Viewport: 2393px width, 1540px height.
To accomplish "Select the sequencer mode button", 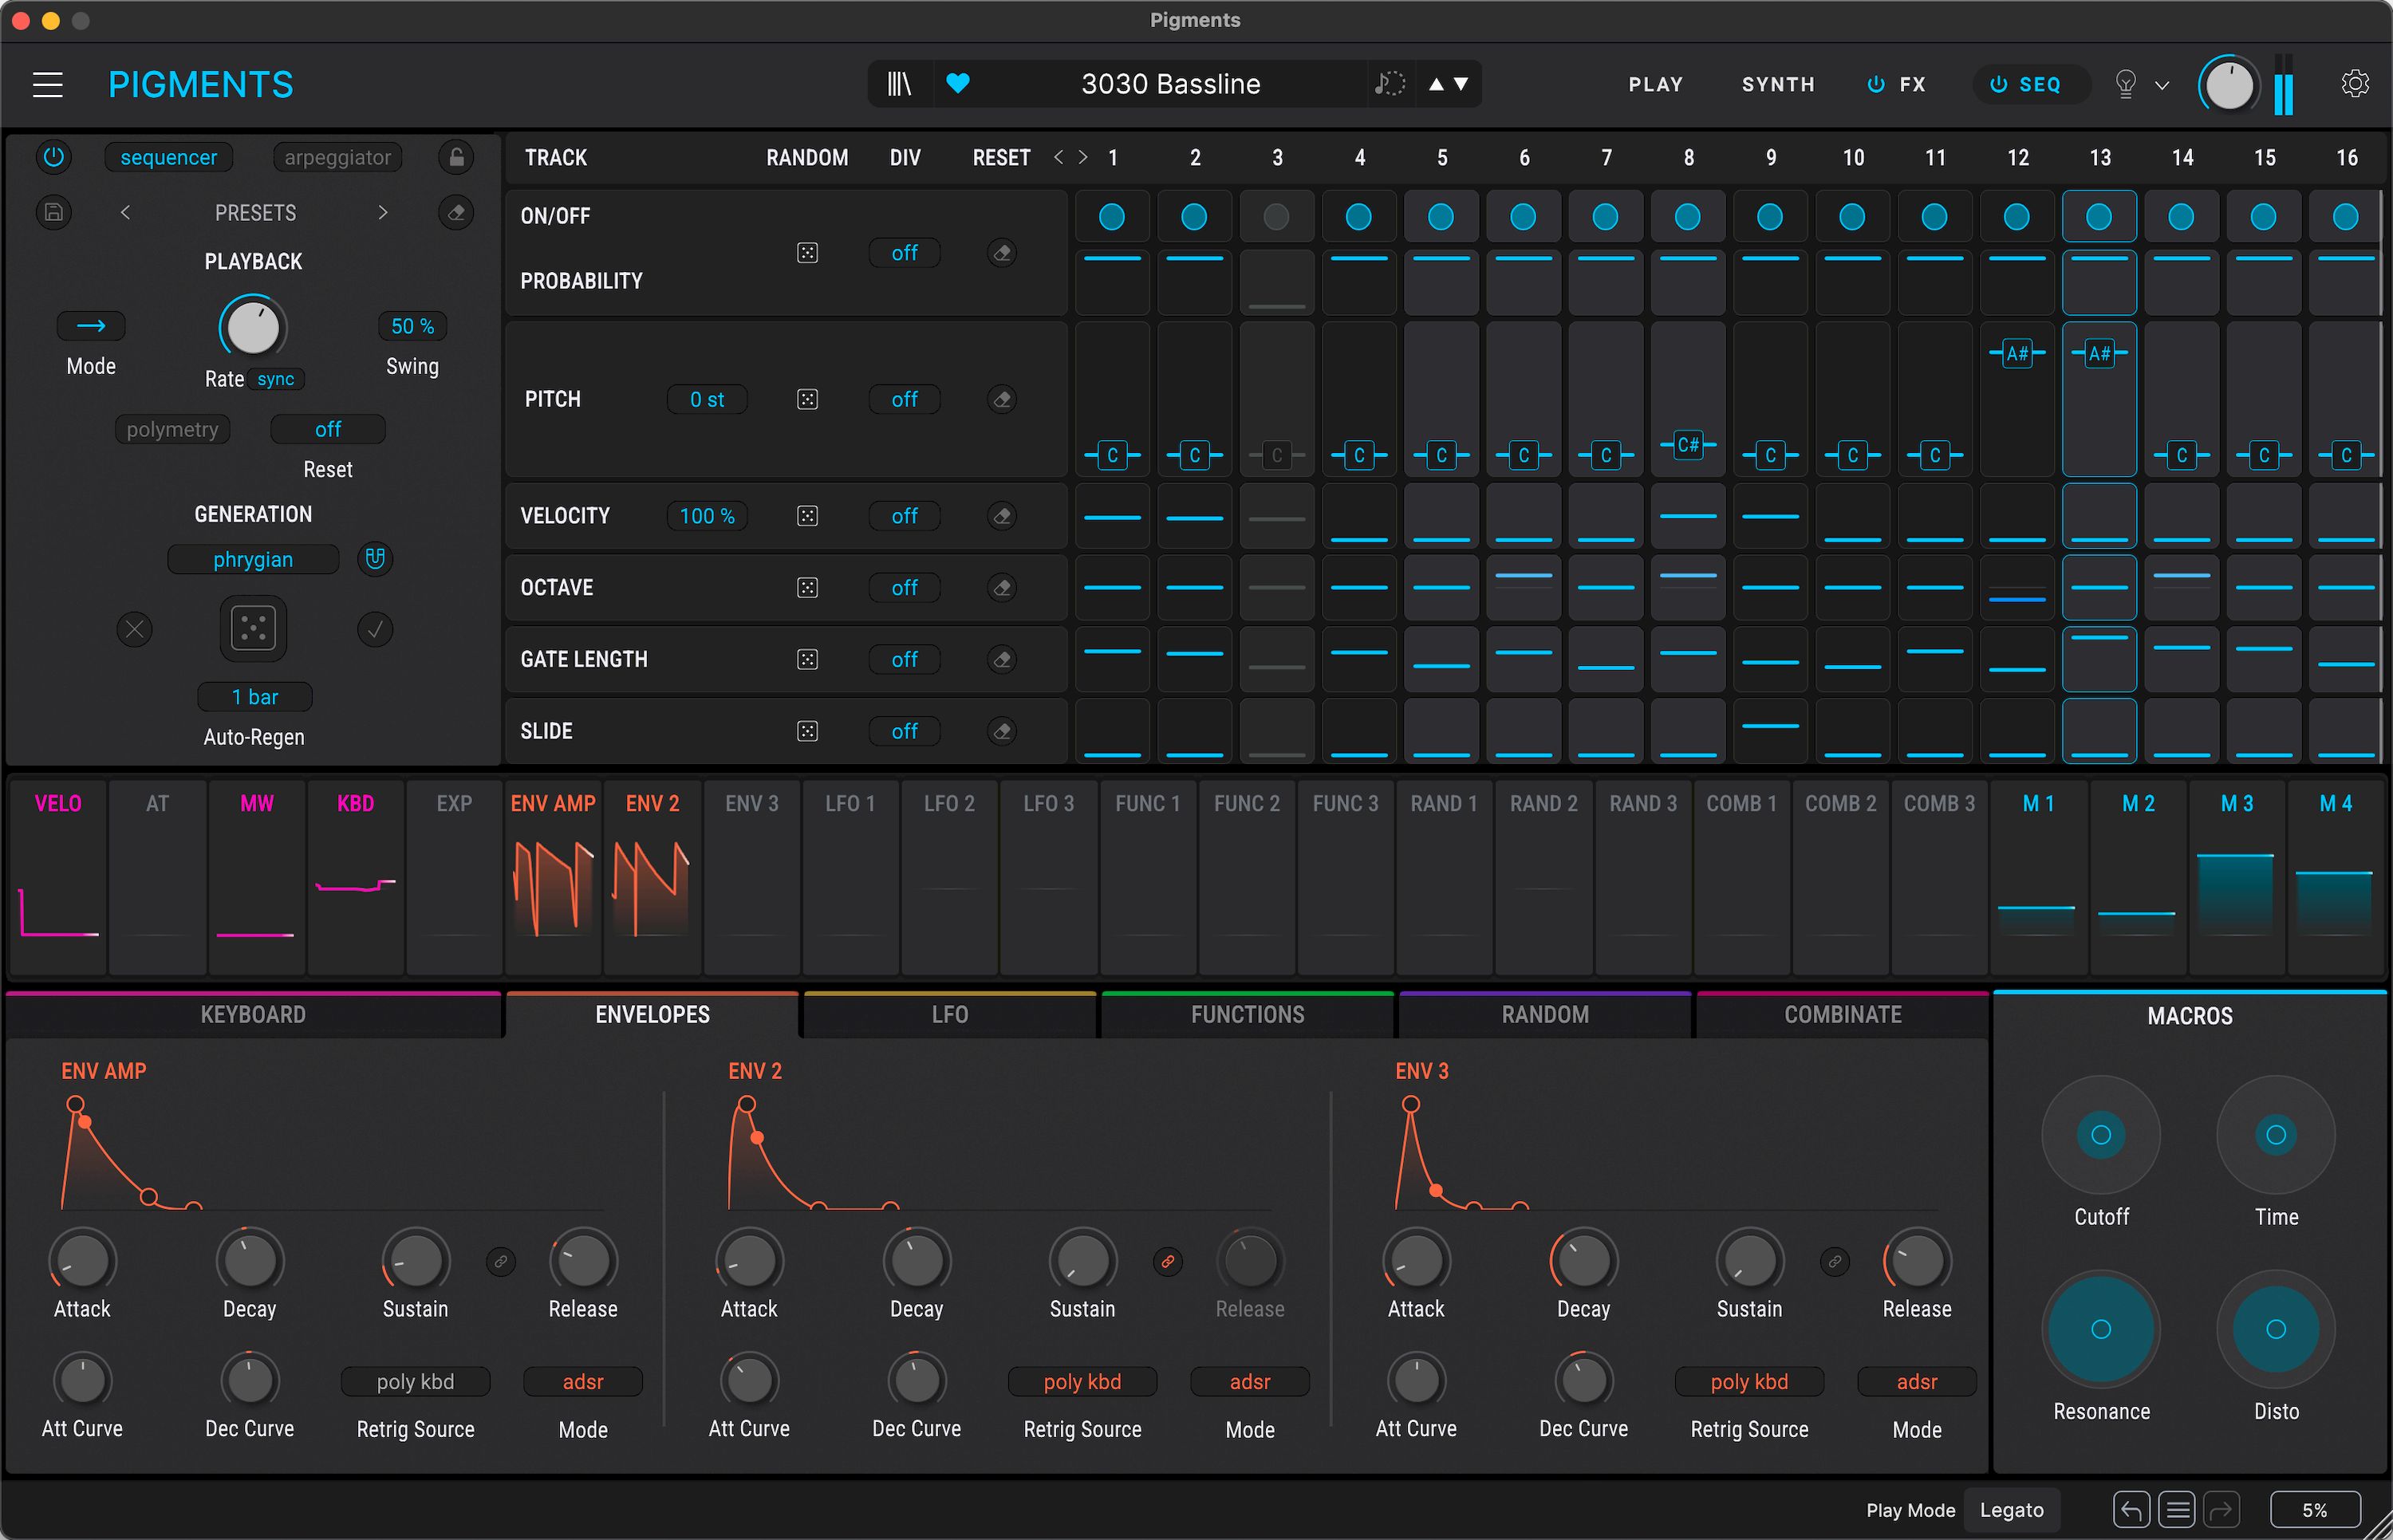I will [x=169, y=157].
